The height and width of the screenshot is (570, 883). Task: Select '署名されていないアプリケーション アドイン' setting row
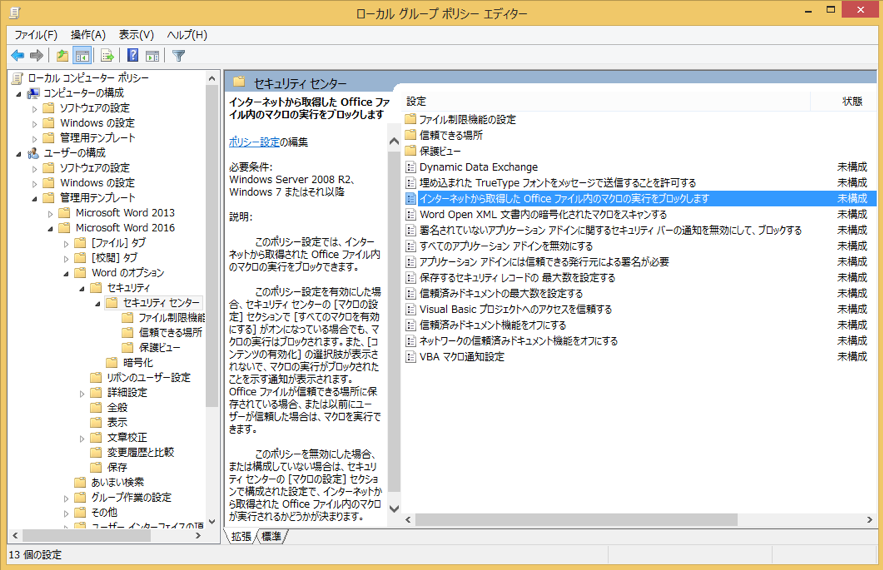(x=640, y=230)
